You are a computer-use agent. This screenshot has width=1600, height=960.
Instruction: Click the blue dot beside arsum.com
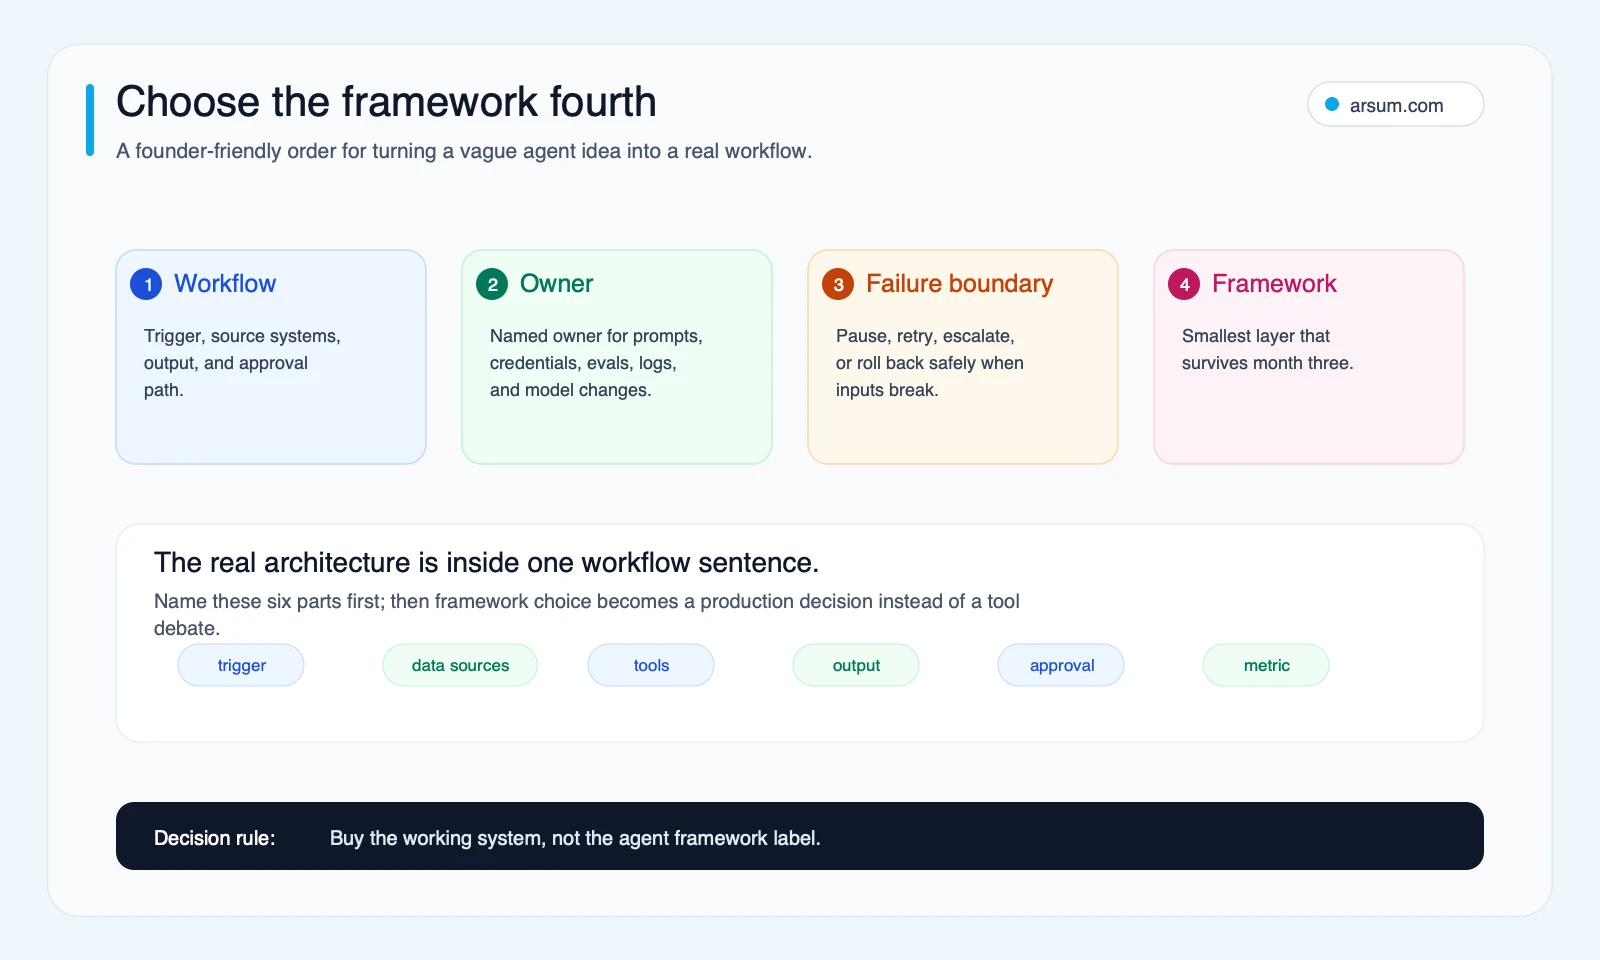click(x=1332, y=104)
